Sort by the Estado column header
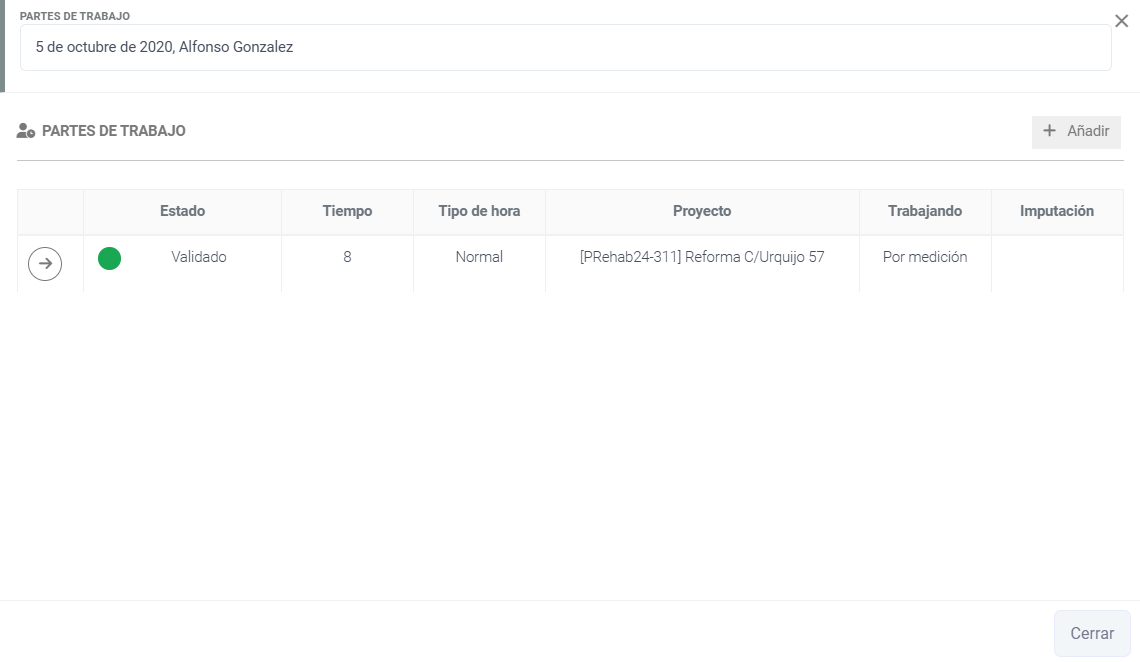Viewport: 1140px width, 662px height. [x=182, y=211]
